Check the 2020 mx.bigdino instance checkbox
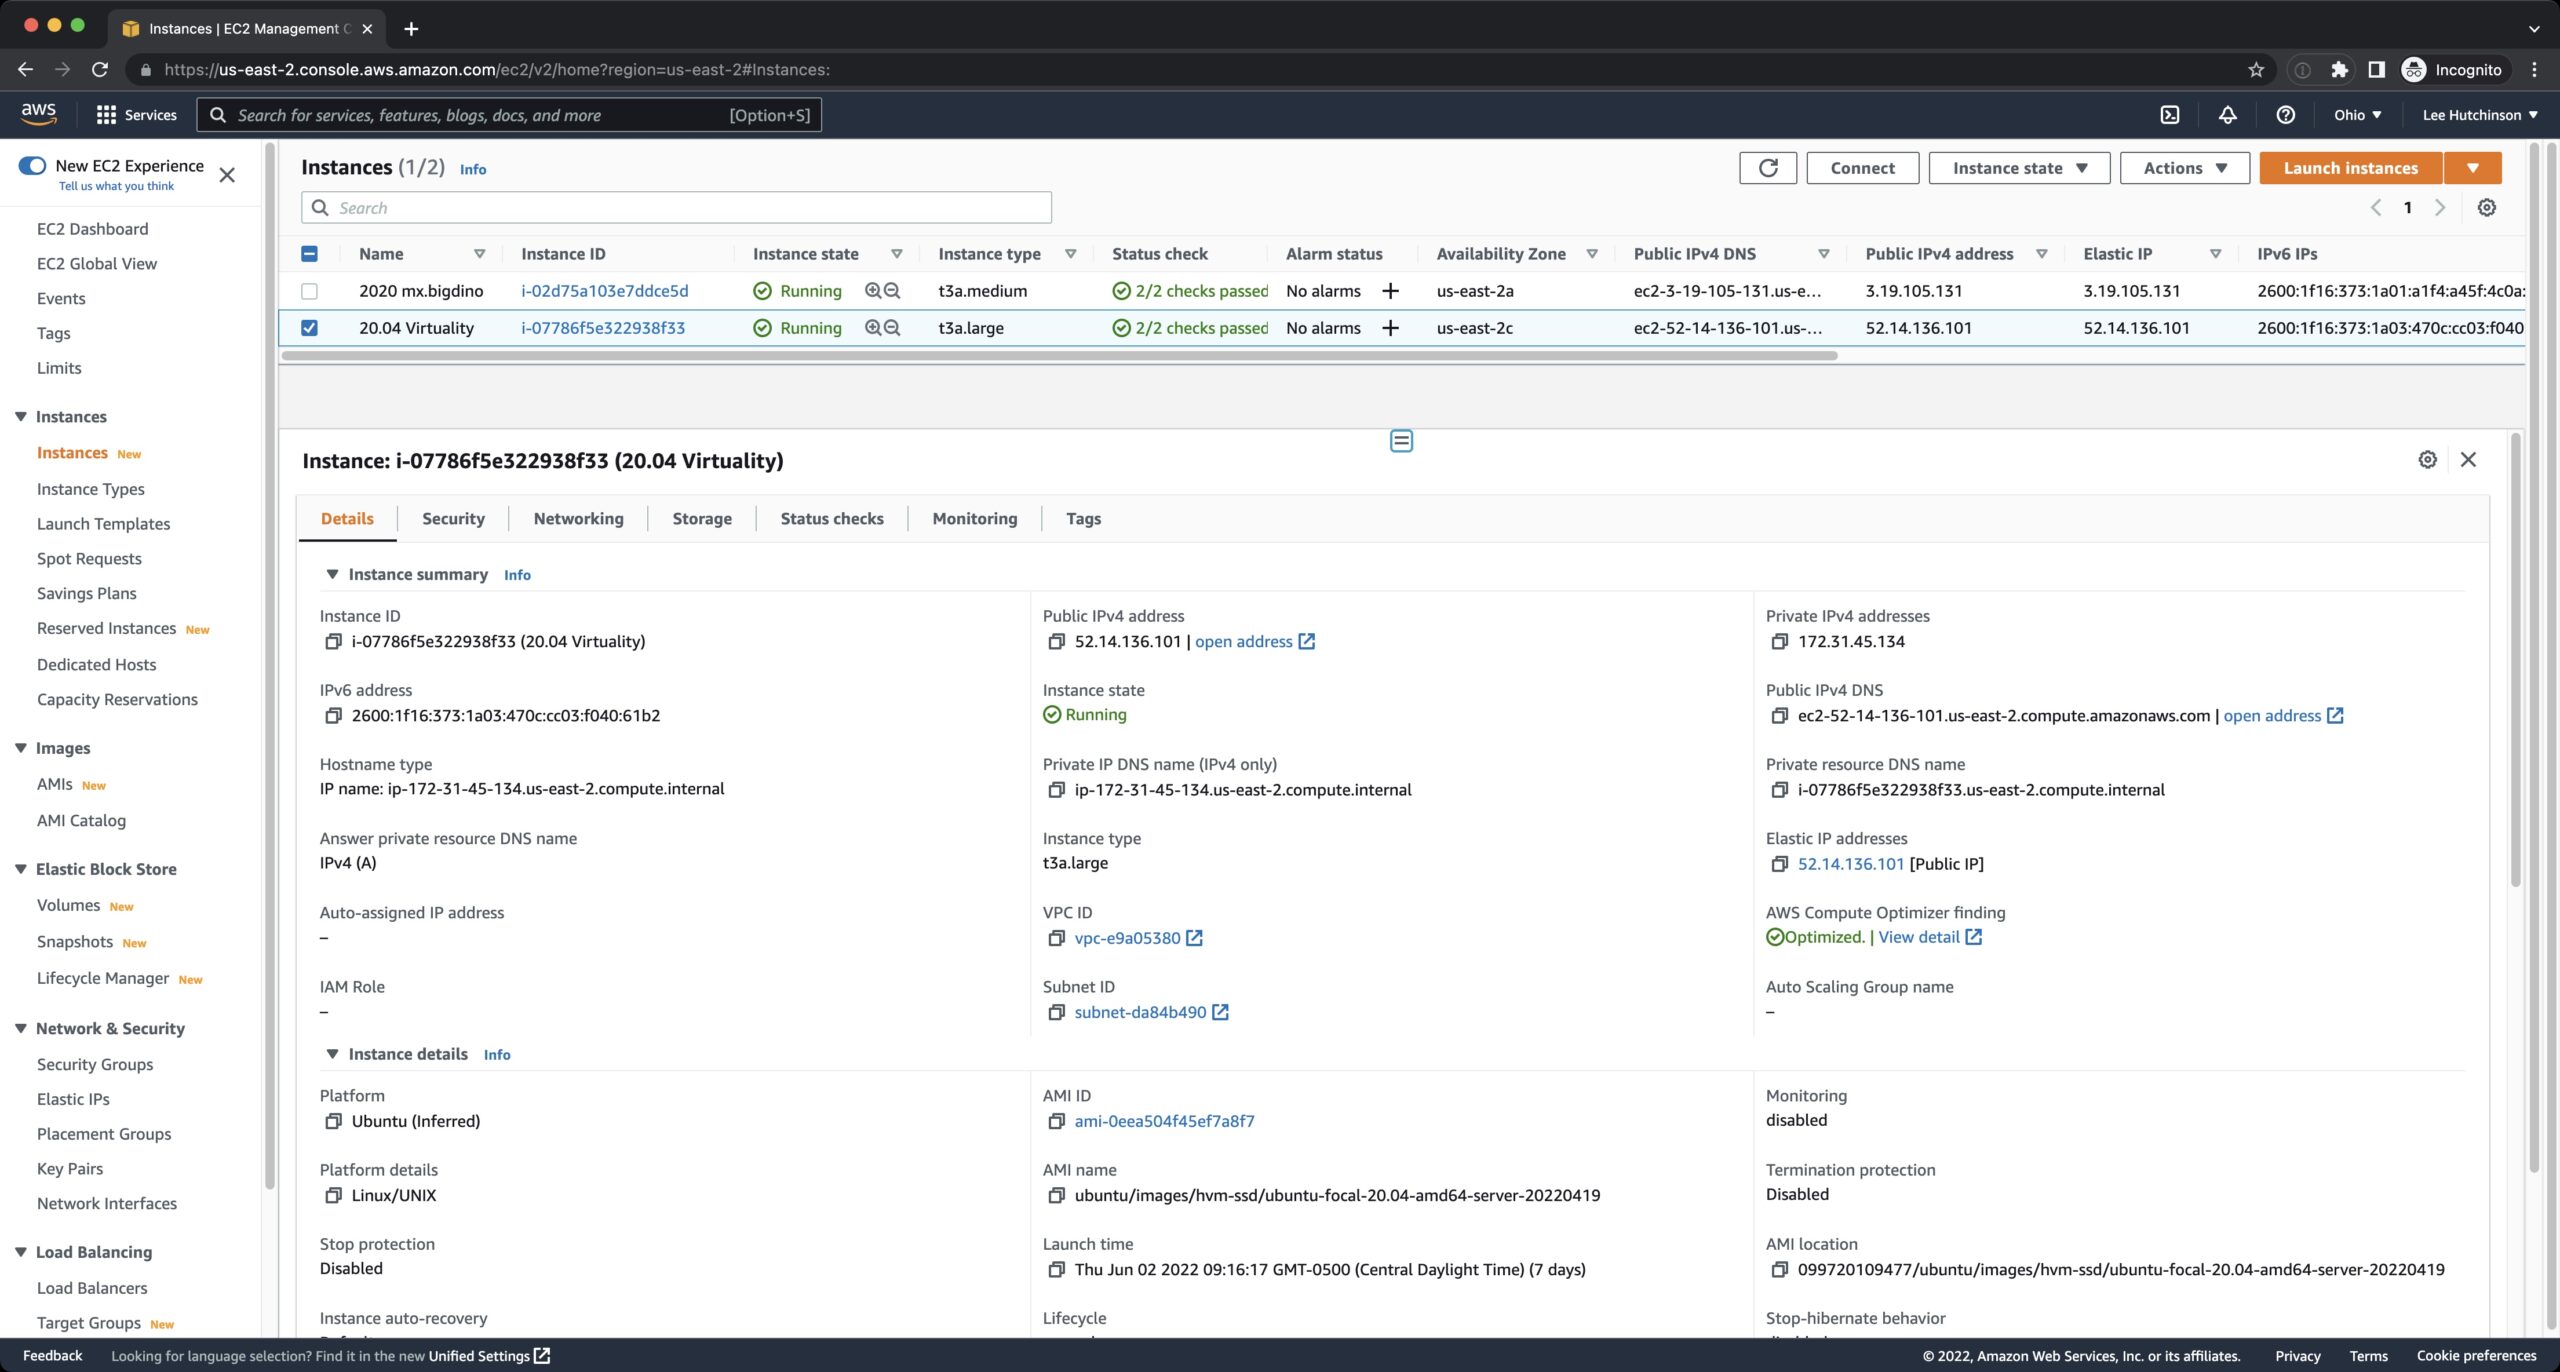2560x1372 pixels. [x=310, y=291]
